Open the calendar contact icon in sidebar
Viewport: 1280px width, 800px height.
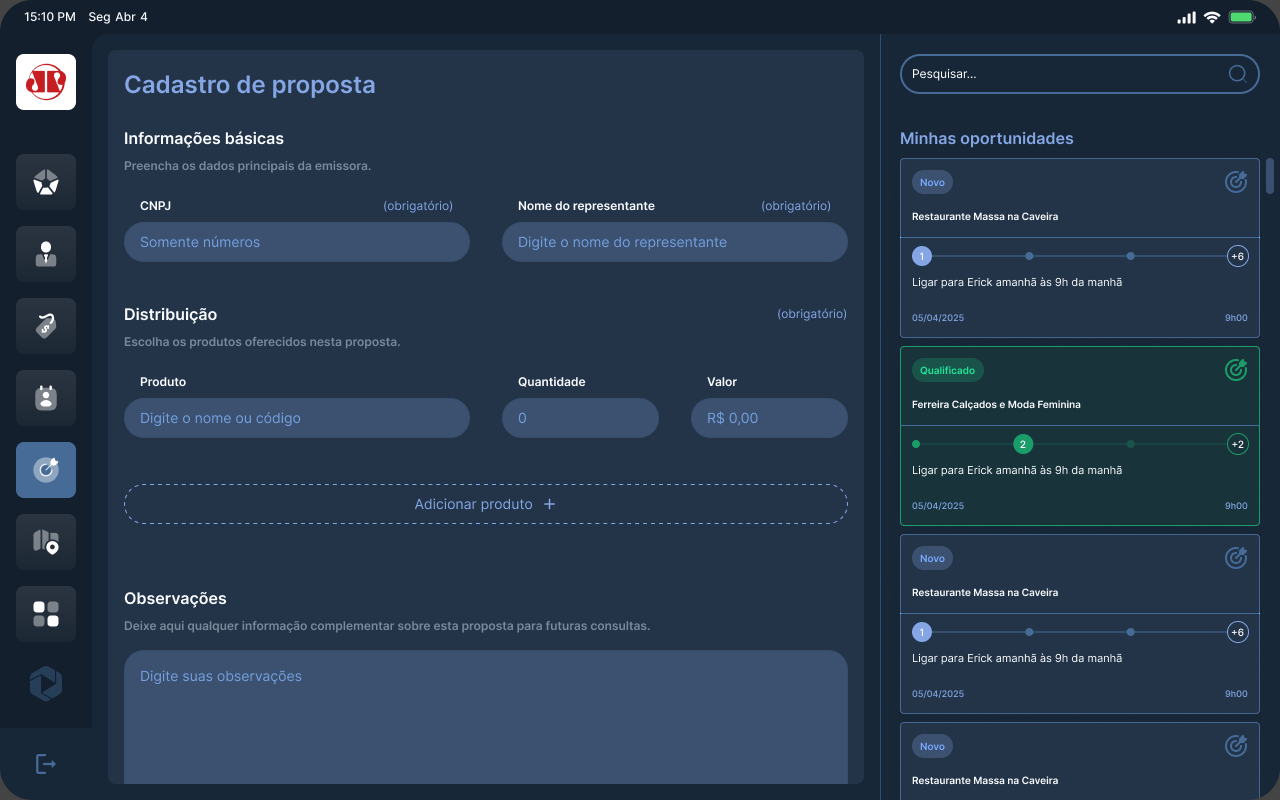click(x=46, y=398)
